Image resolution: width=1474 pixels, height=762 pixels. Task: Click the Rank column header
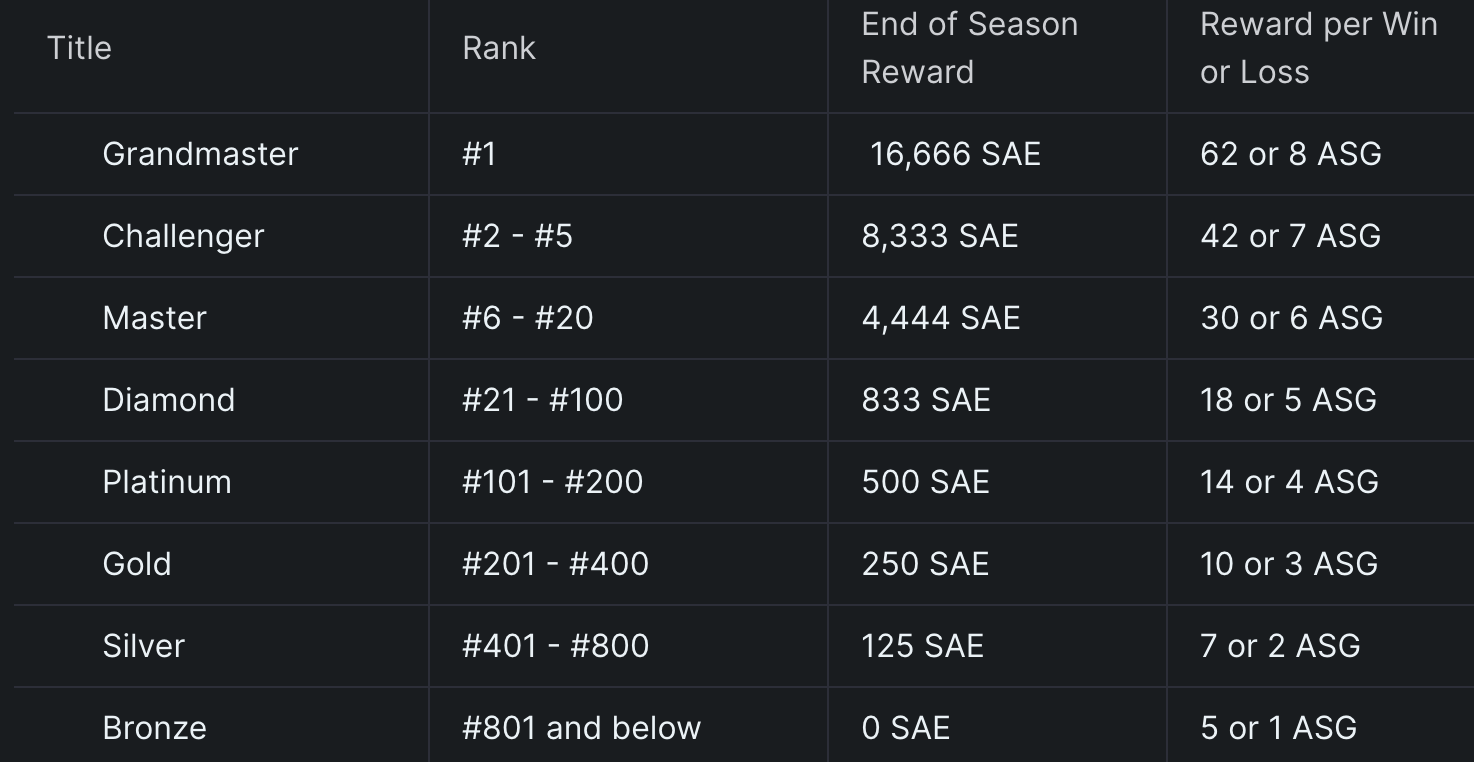[x=499, y=48]
